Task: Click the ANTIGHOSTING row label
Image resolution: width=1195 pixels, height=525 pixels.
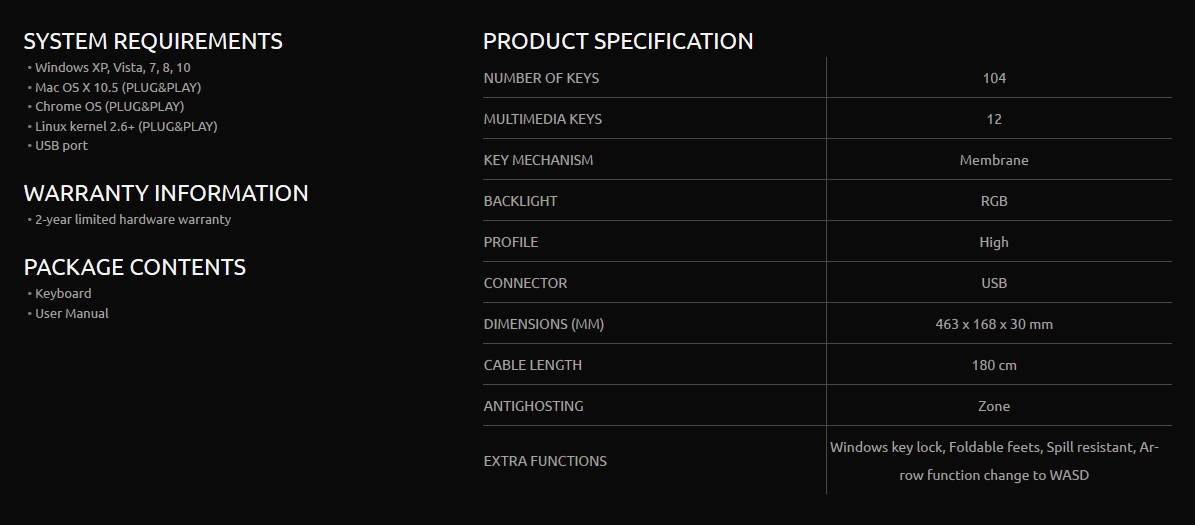Action: point(533,406)
